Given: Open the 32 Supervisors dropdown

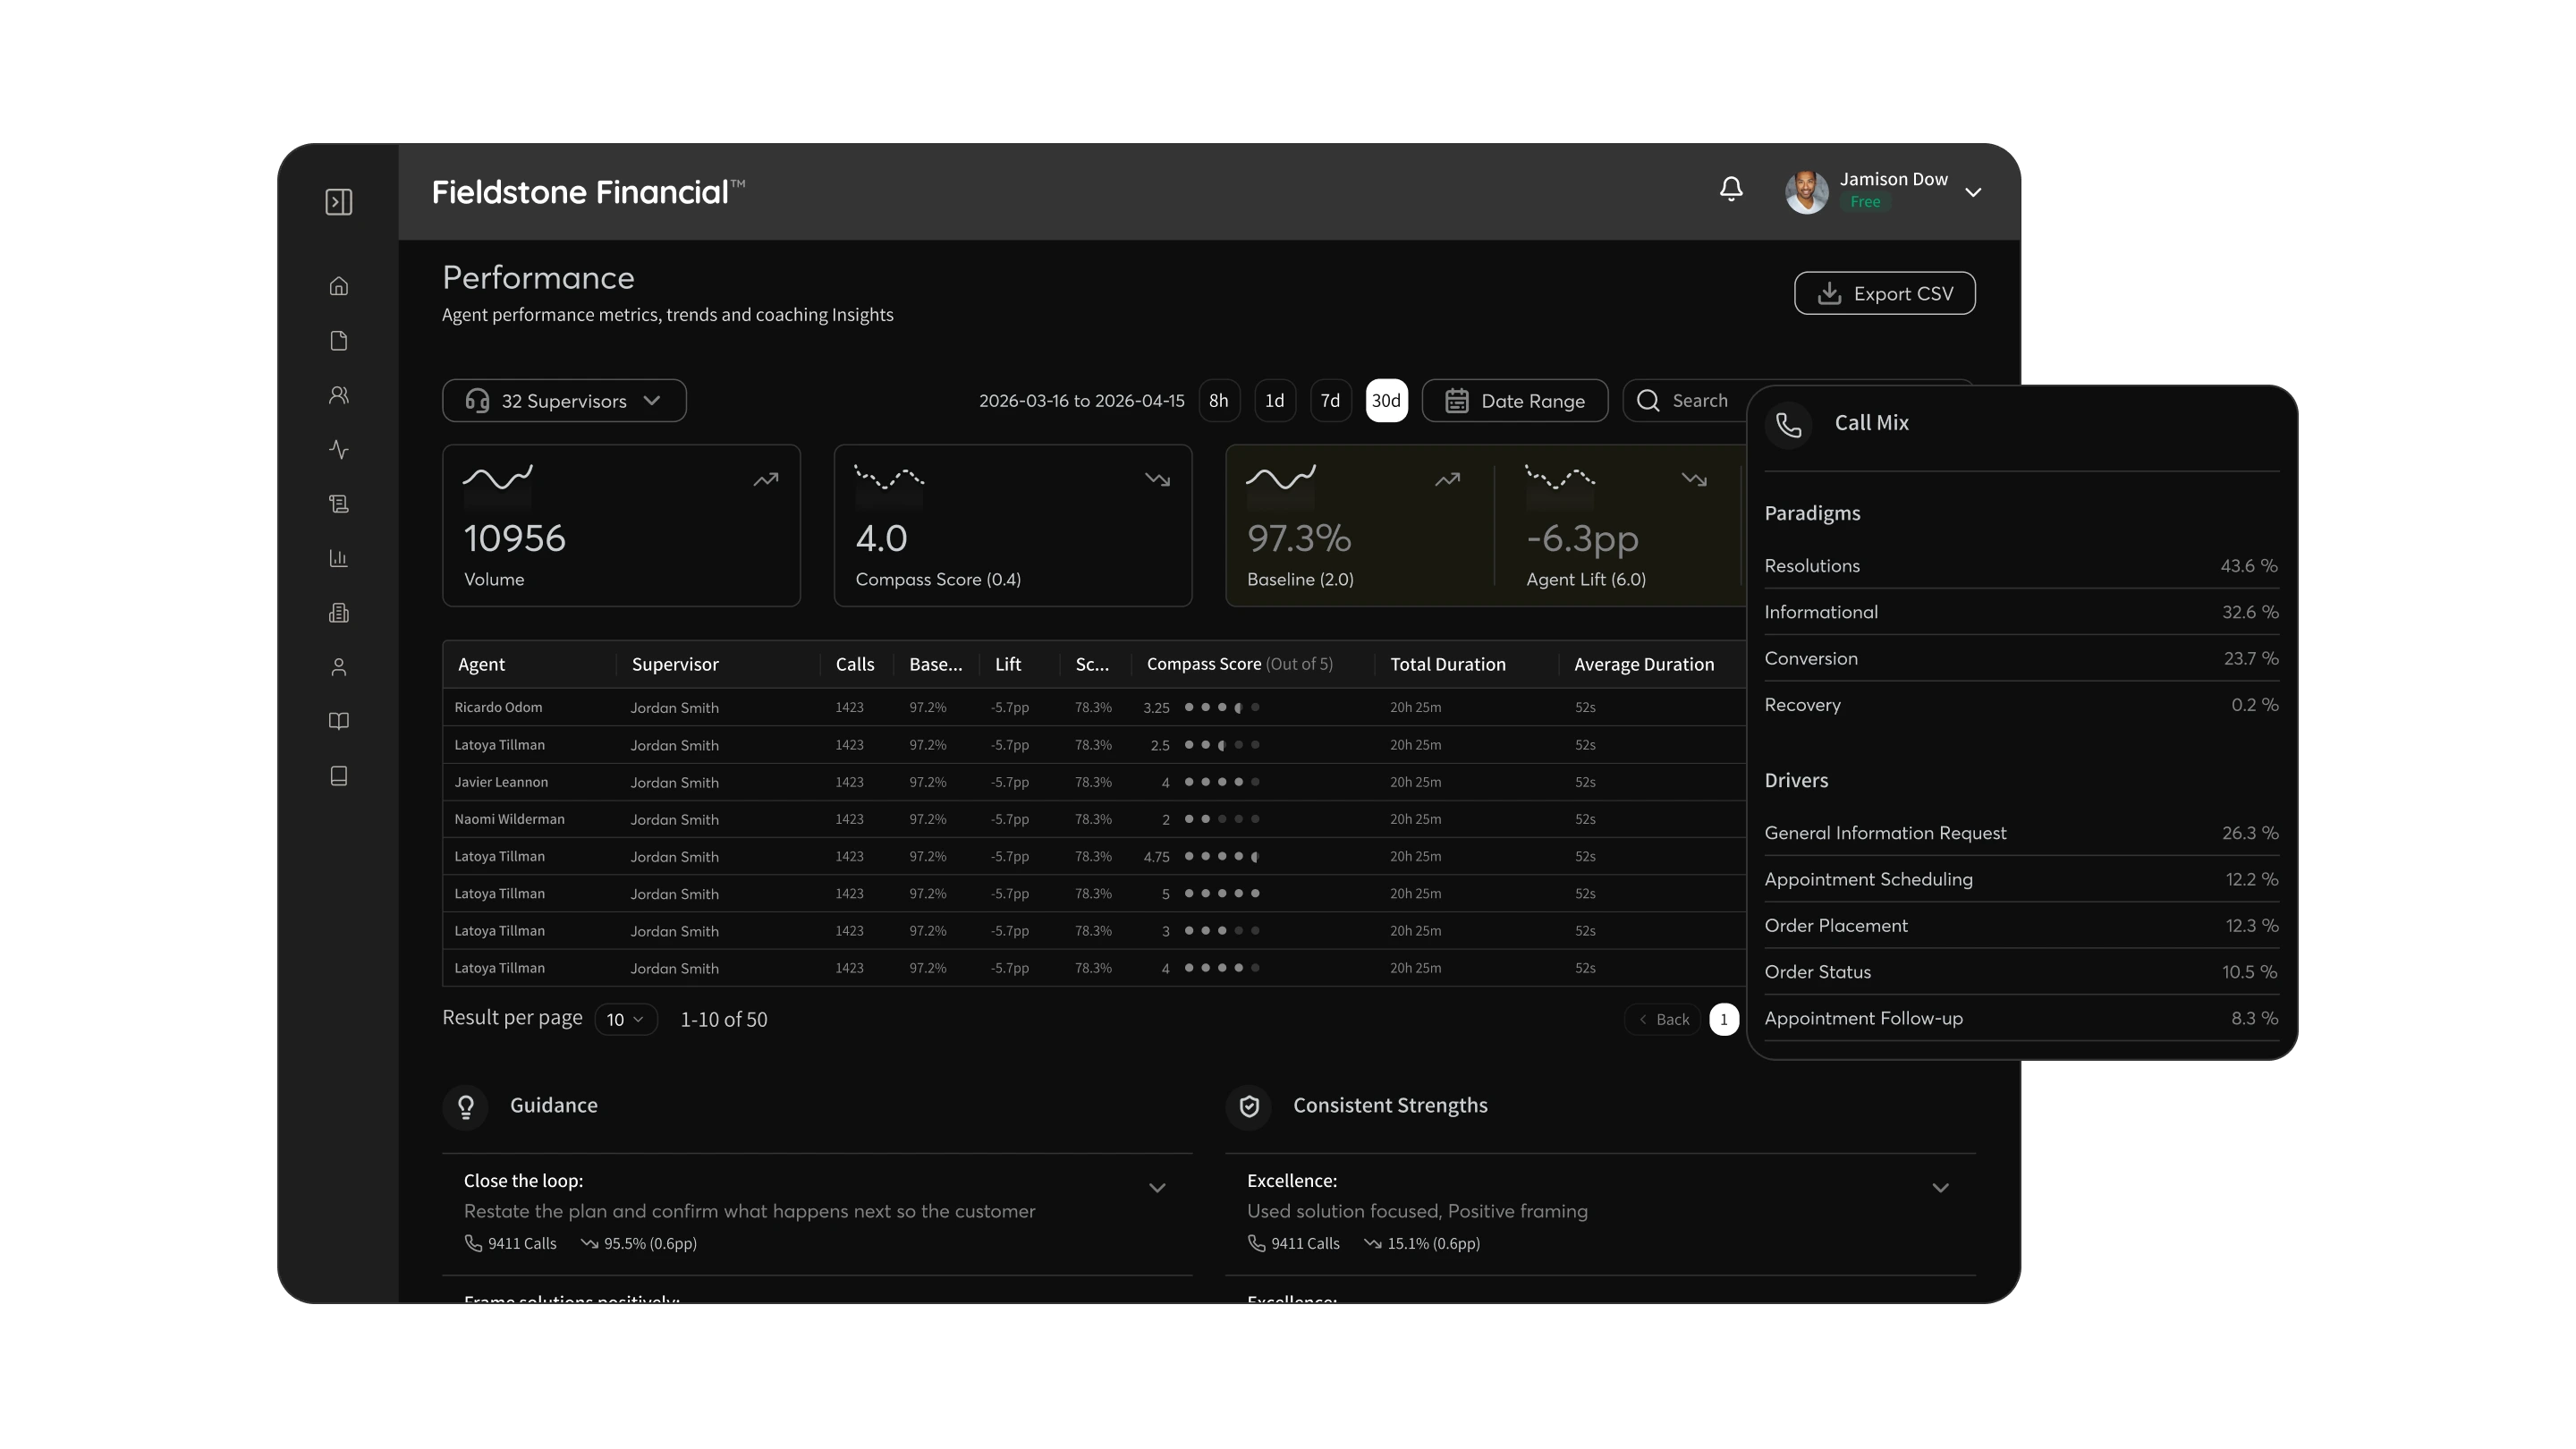Looking at the screenshot, I should (564, 401).
